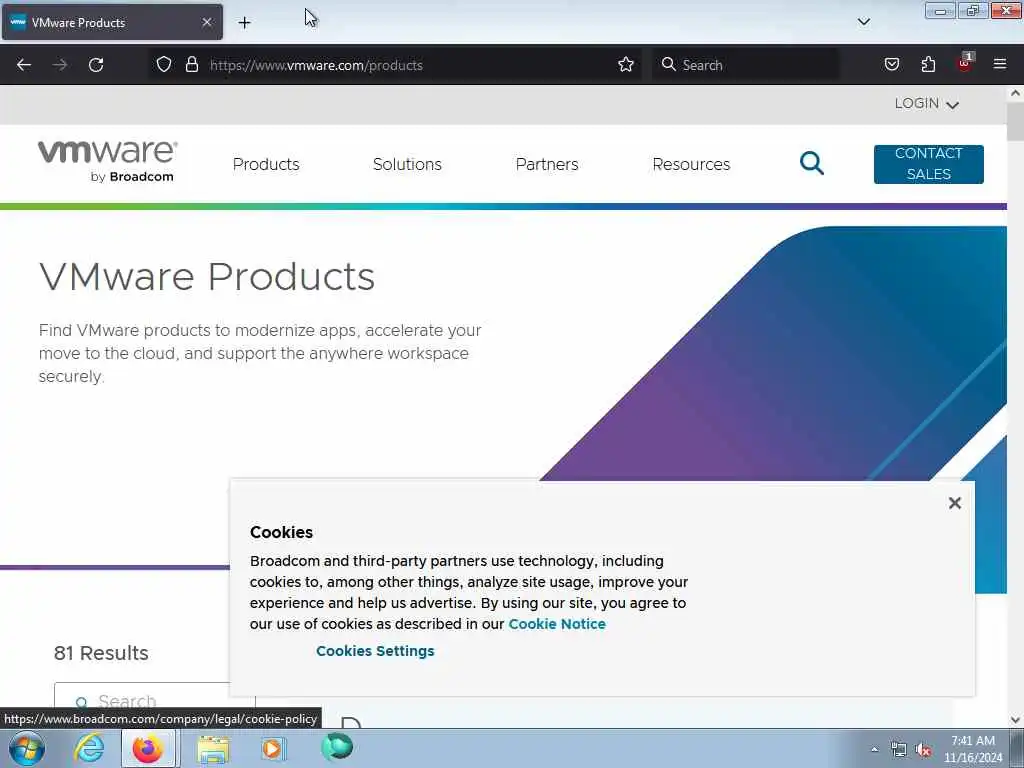
Task: Click the site security padlock icon
Action: (191, 65)
